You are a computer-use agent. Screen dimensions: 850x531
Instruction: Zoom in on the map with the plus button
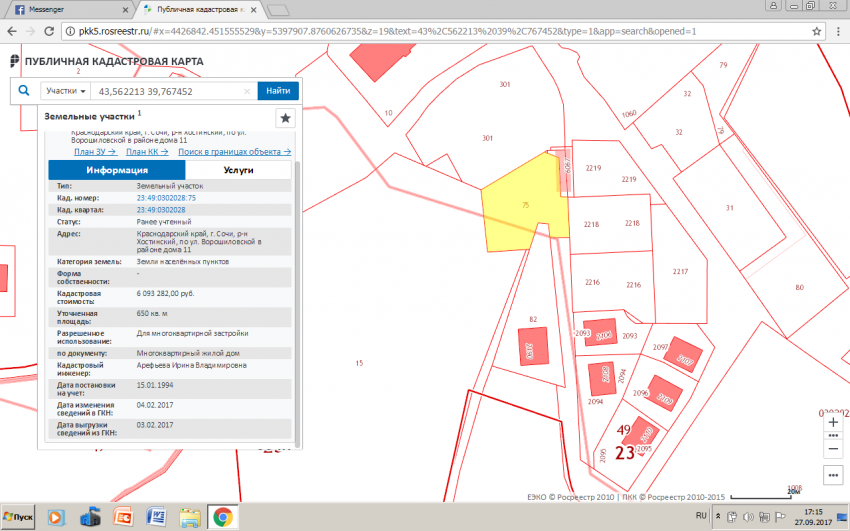[x=833, y=422]
